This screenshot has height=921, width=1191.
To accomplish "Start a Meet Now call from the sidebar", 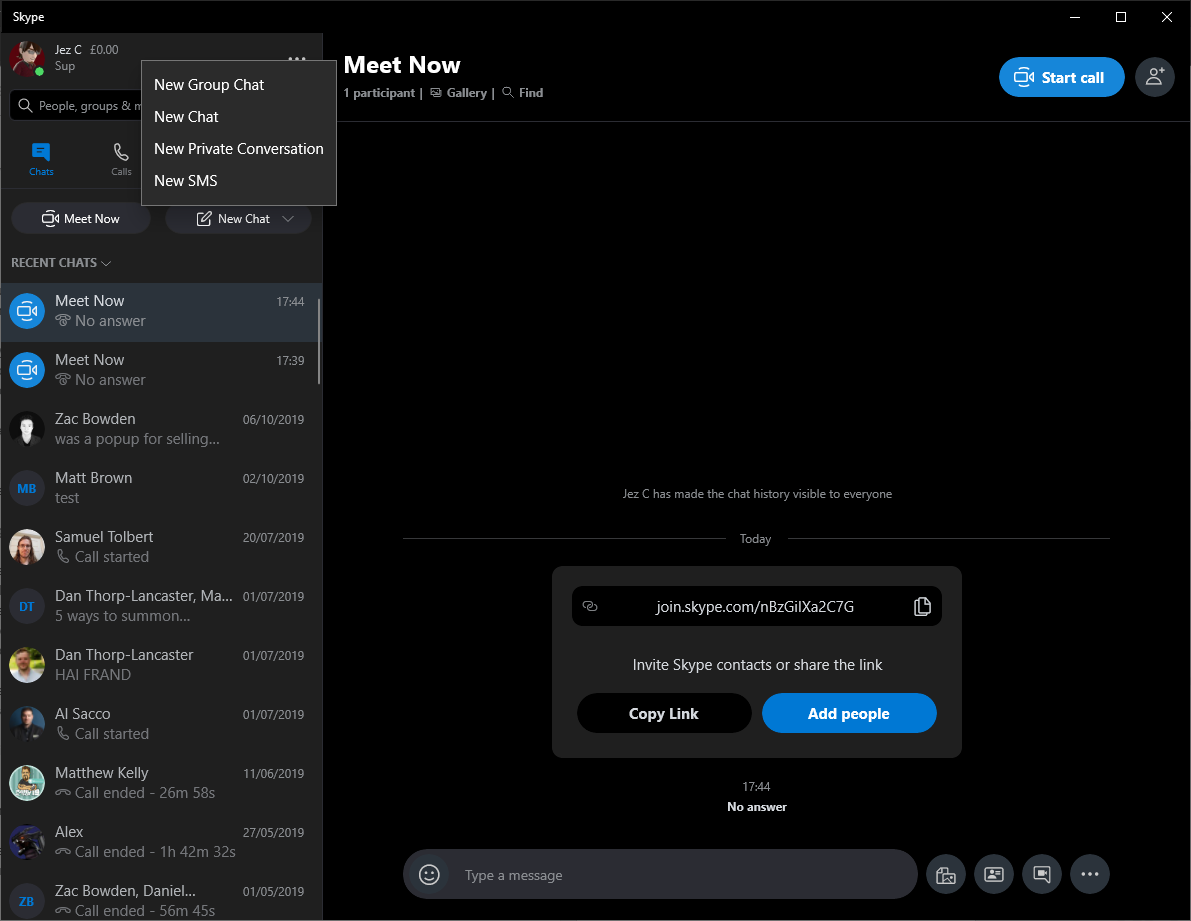I will pyautogui.click(x=80, y=218).
